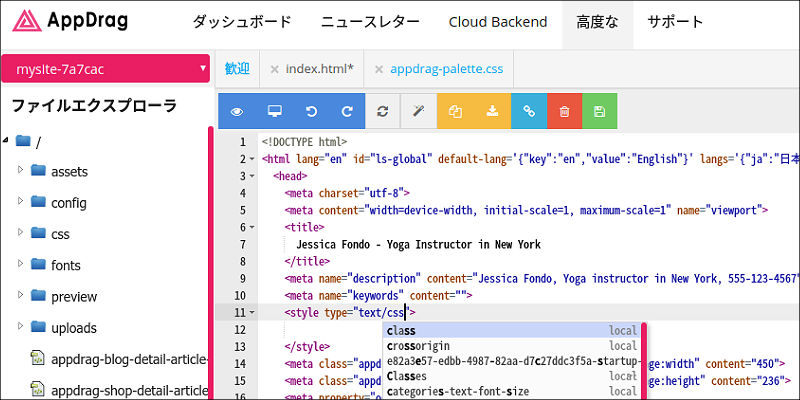Click the Jessica Fondo title text line
The height and width of the screenshot is (400, 800).
pyautogui.click(x=418, y=244)
